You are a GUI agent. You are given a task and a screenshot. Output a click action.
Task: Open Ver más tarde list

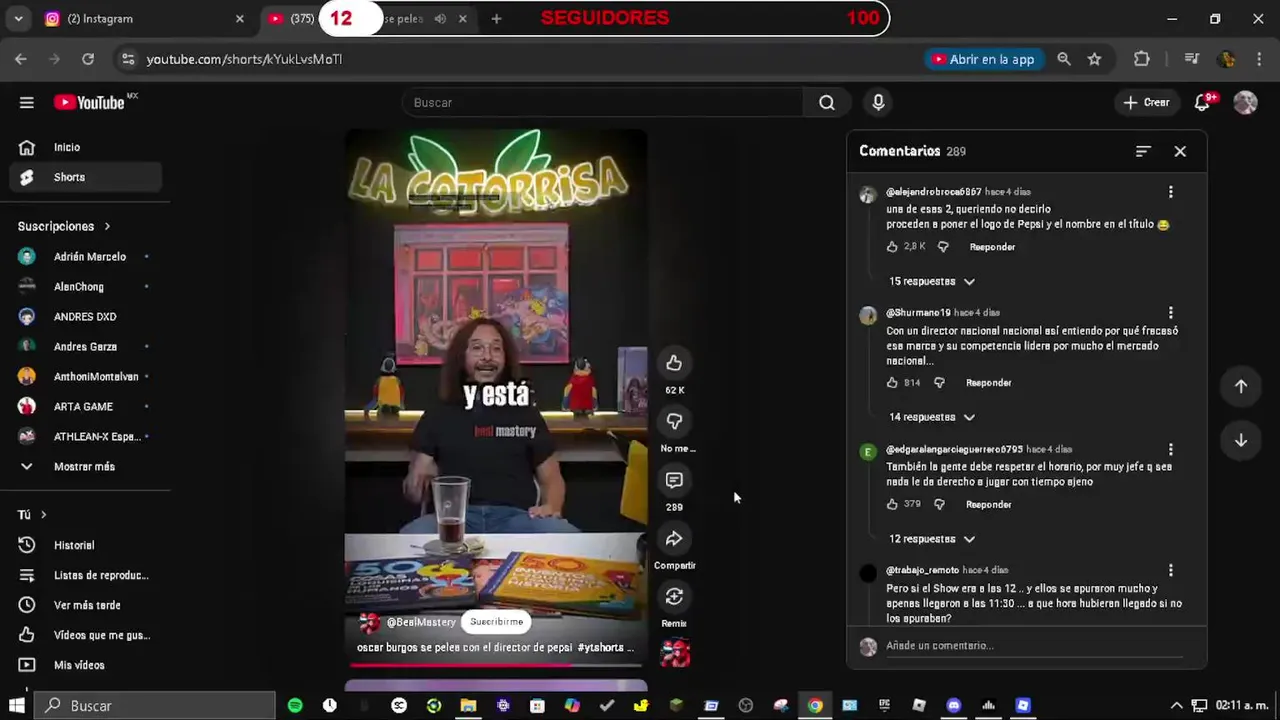84,605
